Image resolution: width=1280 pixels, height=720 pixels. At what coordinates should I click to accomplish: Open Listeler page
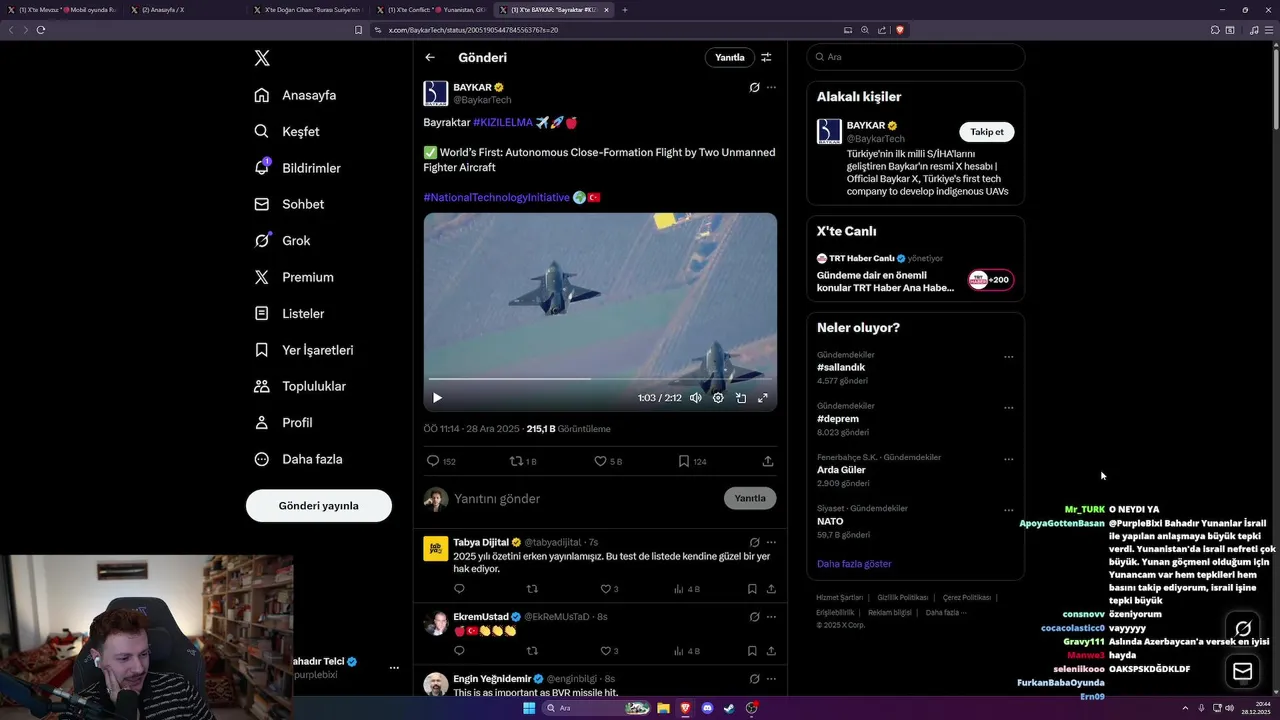pyautogui.click(x=289, y=313)
